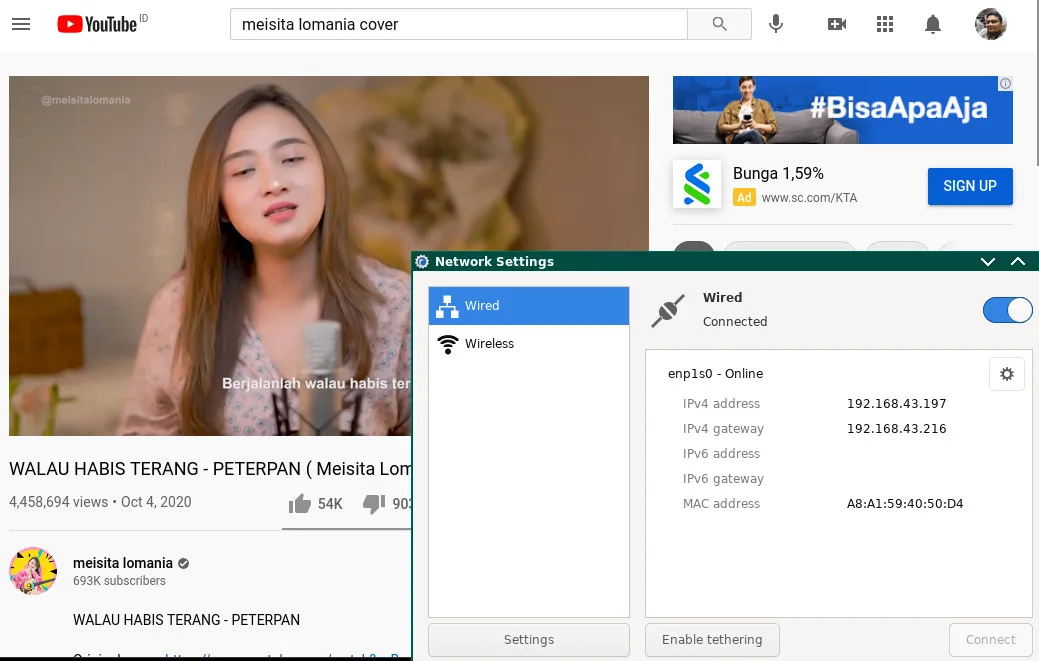Toggle the Wired connection switch off
This screenshot has height=661, width=1039.
[1007, 310]
